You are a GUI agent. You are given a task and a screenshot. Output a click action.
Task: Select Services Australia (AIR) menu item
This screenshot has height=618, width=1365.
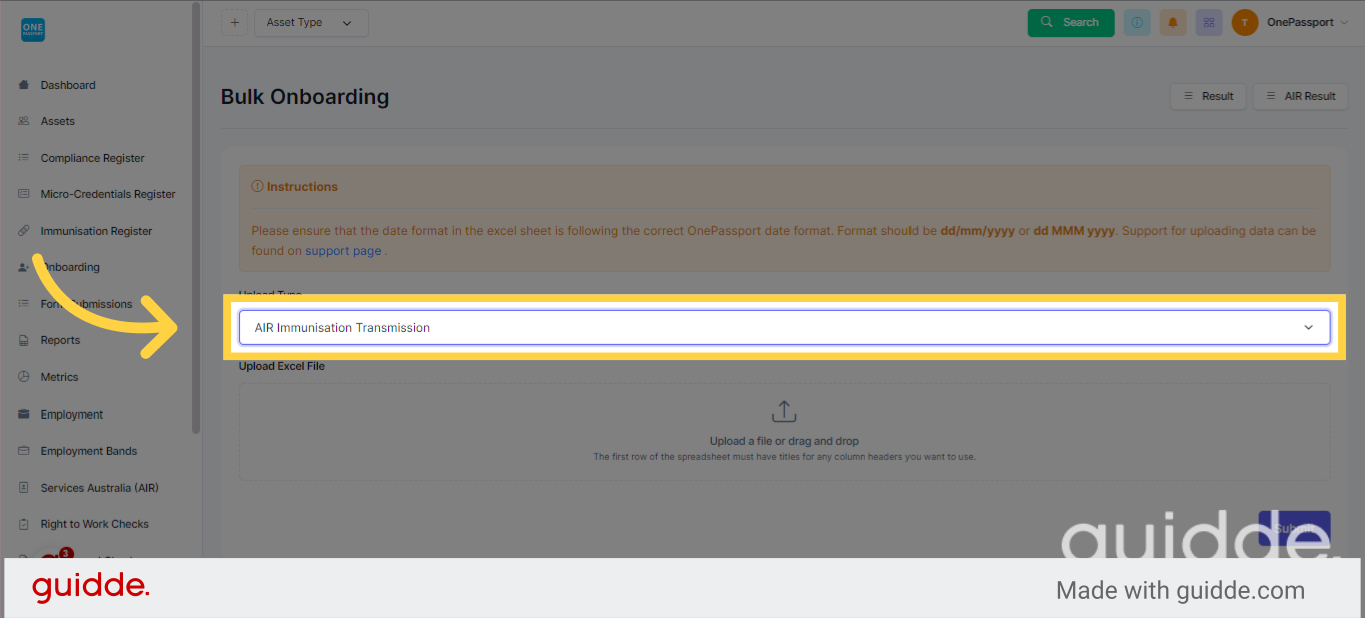[x=99, y=488]
